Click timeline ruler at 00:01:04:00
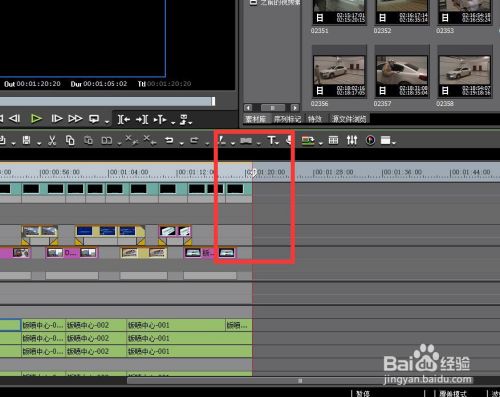Viewport: 500px width, 397px height. tap(129, 172)
